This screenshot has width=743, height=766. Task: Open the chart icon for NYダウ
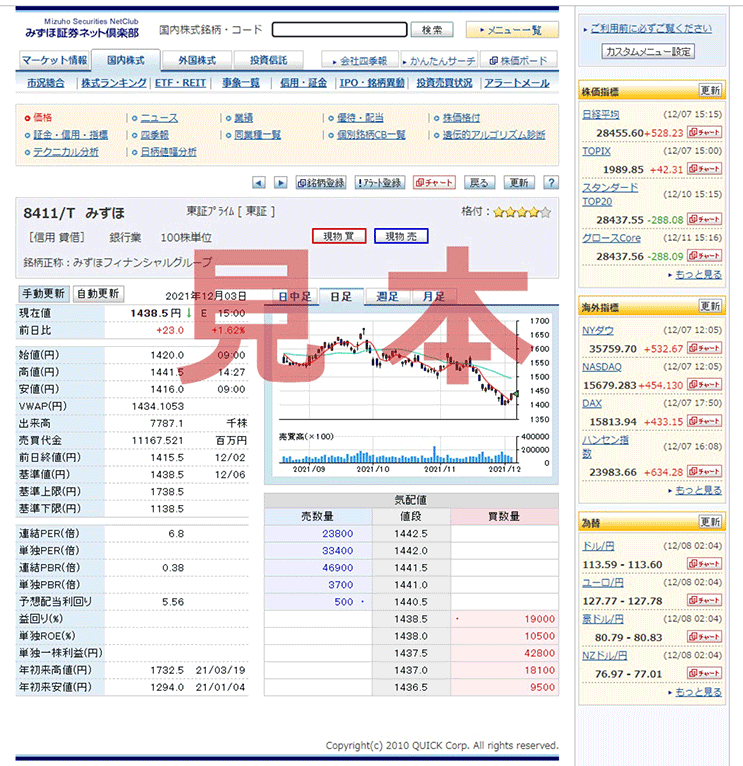tap(704, 348)
